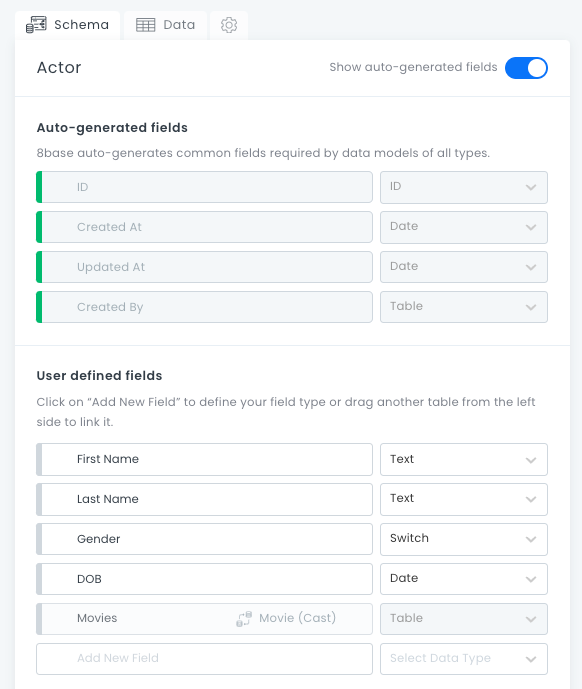Select the First Name field row
Image resolution: width=582 pixels, height=689 pixels.
click(x=204, y=459)
